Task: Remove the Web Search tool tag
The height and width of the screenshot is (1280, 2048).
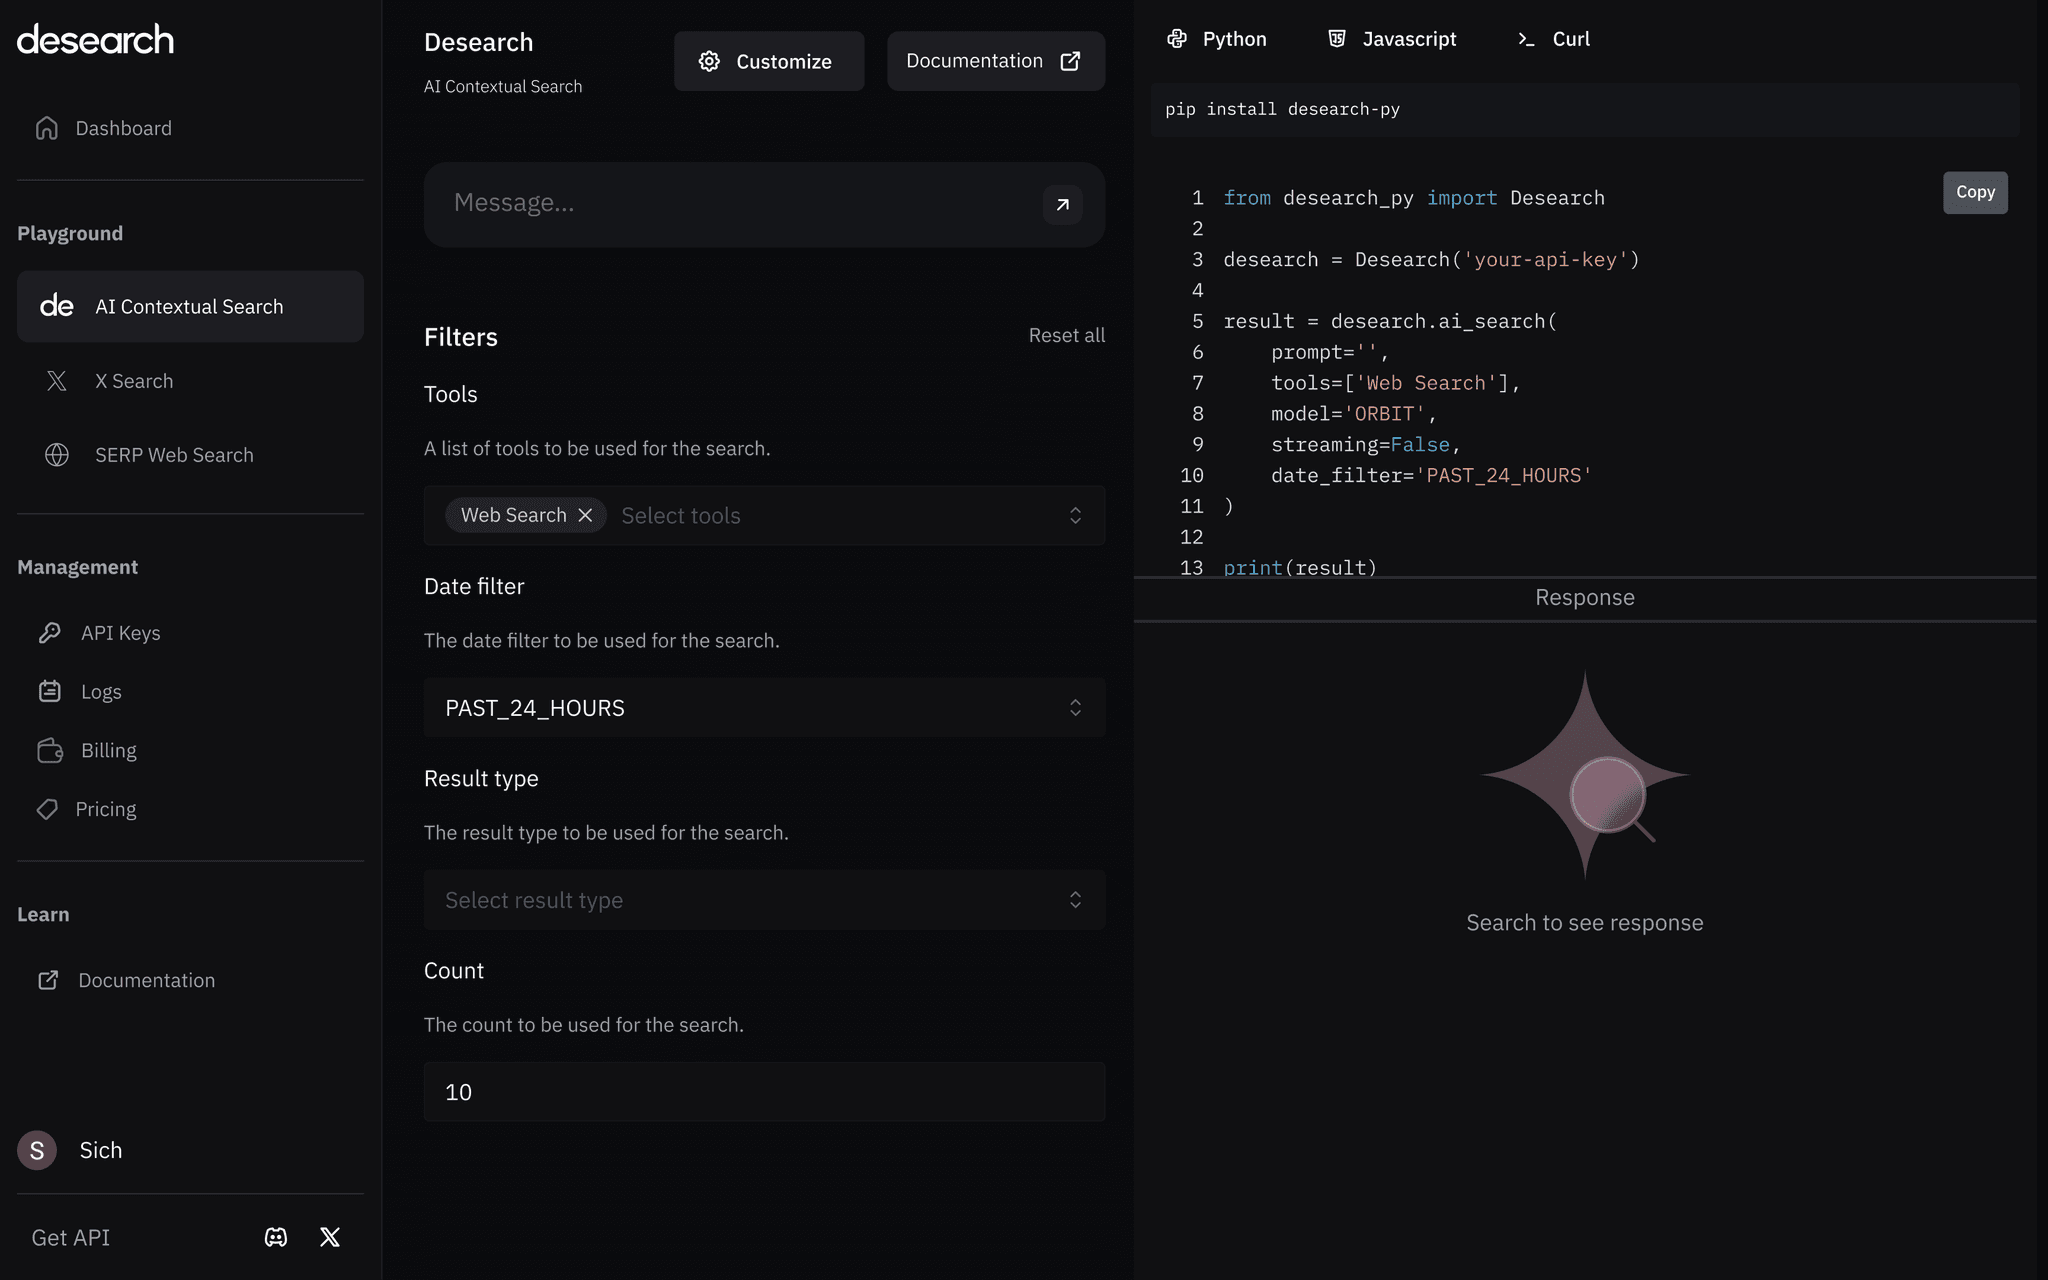Action: click(586, 515)
